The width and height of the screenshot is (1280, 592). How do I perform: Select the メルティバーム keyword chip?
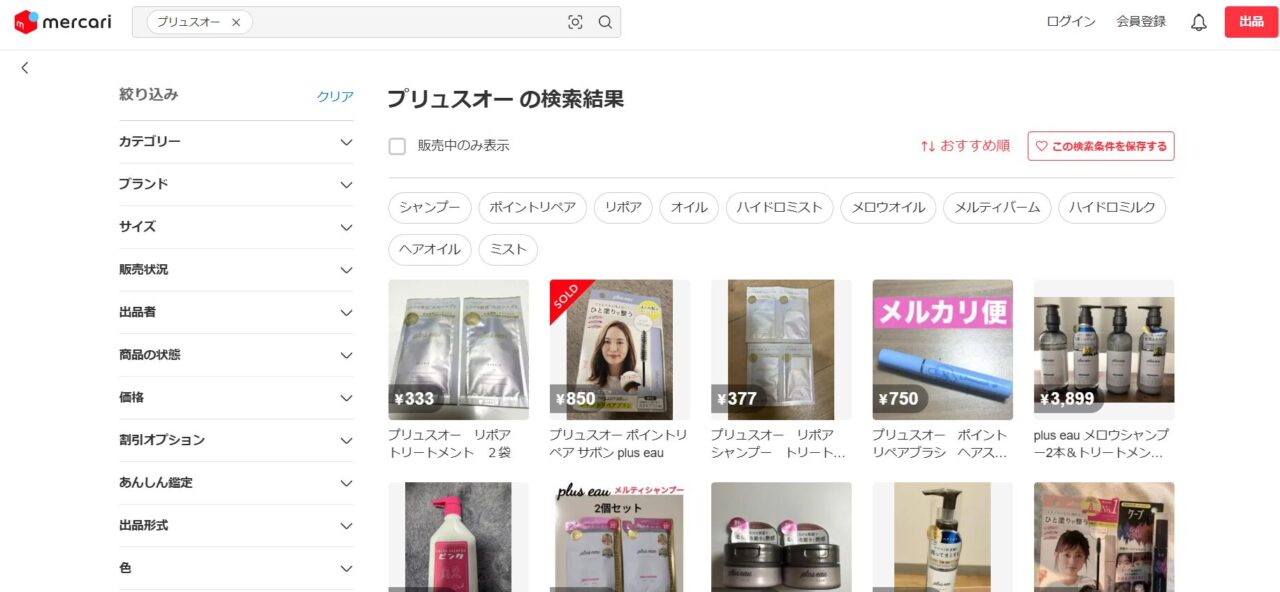(997, 208)
